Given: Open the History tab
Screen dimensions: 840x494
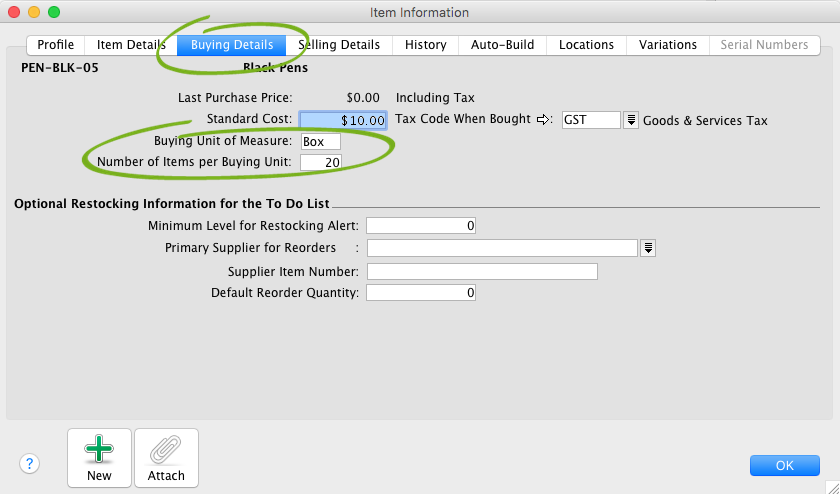Looking at the screenshot, I should (425, 45).
